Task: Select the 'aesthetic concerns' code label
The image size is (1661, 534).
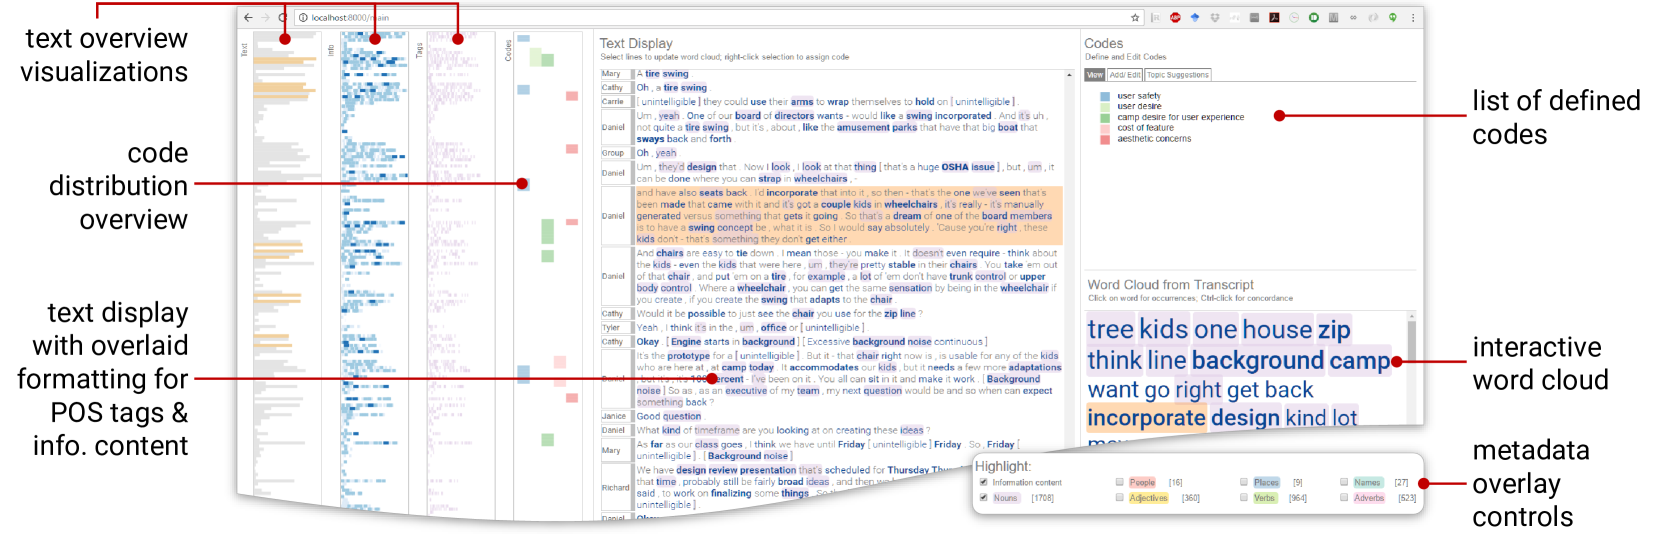Action: coord(1154,139)
